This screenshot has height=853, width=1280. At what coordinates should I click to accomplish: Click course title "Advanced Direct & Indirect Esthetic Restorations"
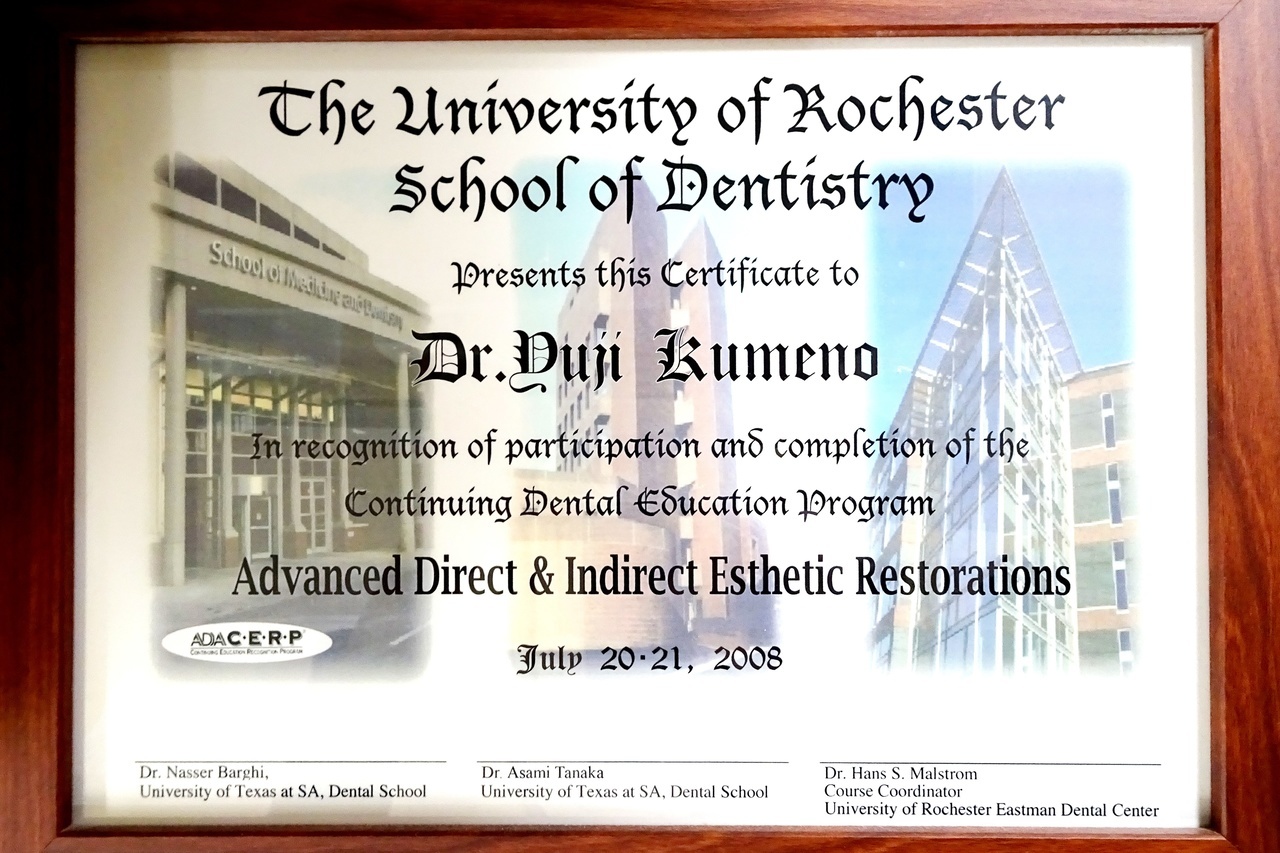tap(651, 577)
